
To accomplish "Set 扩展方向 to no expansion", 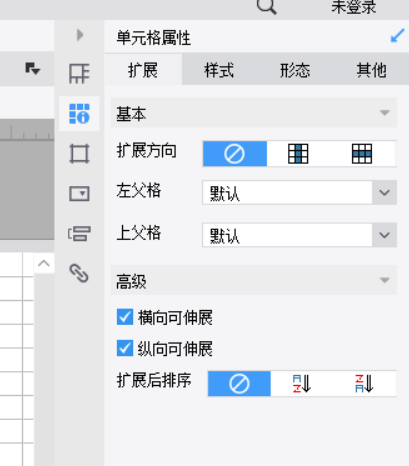I will click(x=235, y=154).
